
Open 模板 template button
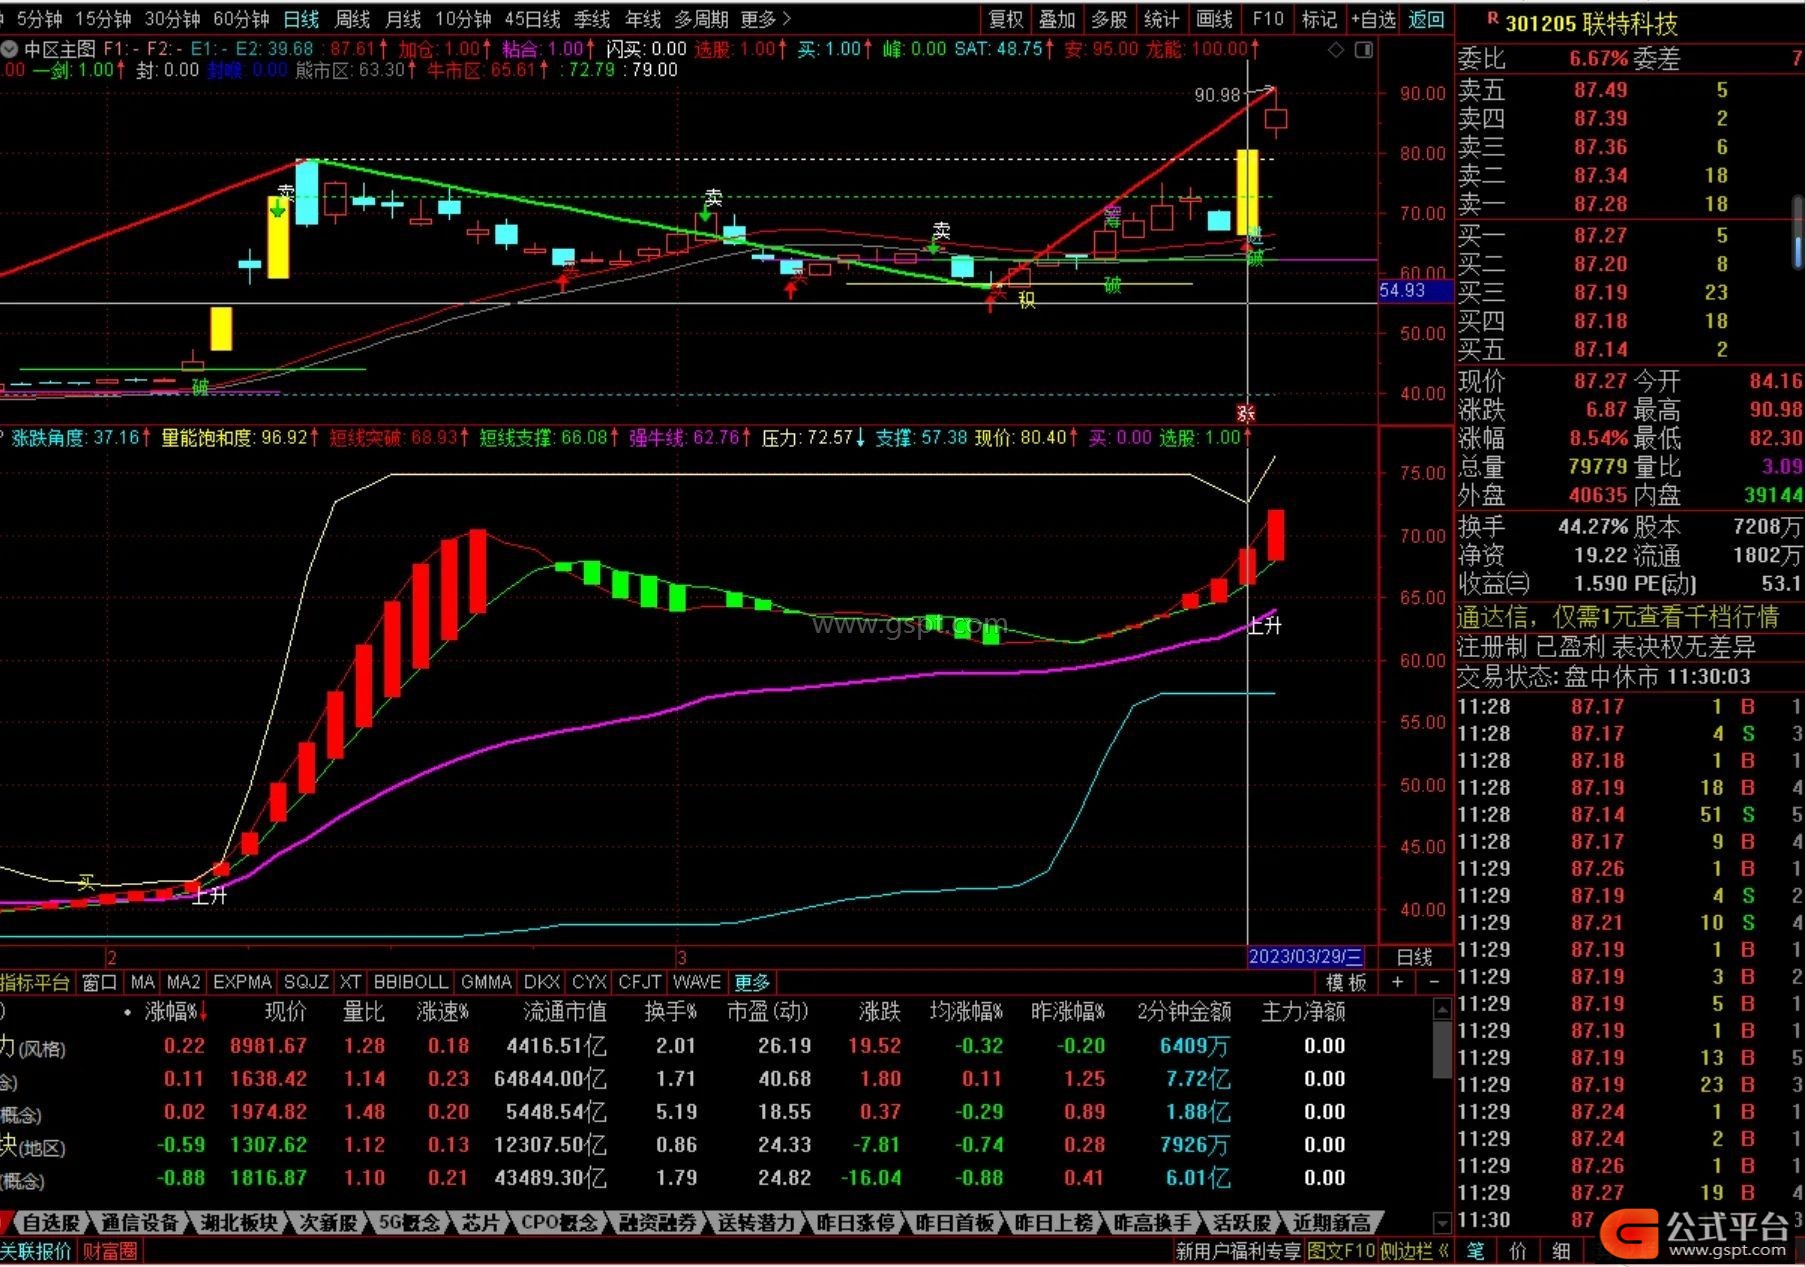[1346, 982]
